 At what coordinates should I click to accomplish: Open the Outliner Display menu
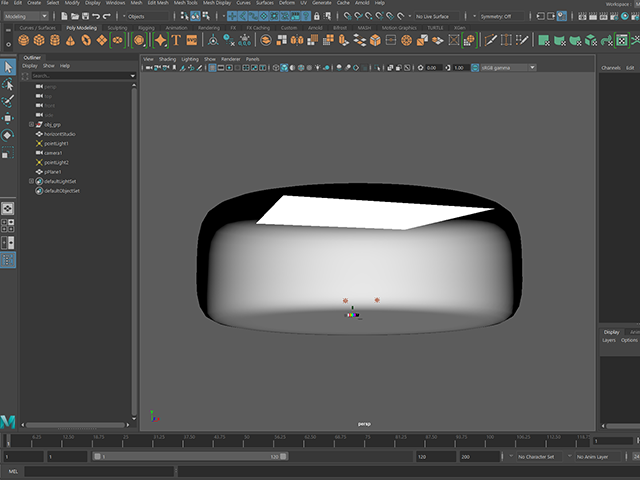tap(30, 66)
